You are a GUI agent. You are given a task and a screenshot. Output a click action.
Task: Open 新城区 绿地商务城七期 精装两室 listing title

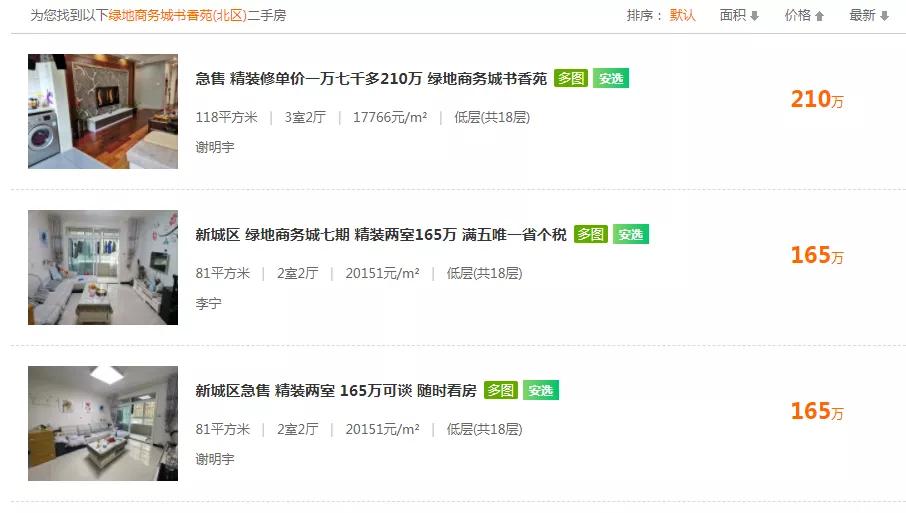pyautogui.click(x=381, y=235)
